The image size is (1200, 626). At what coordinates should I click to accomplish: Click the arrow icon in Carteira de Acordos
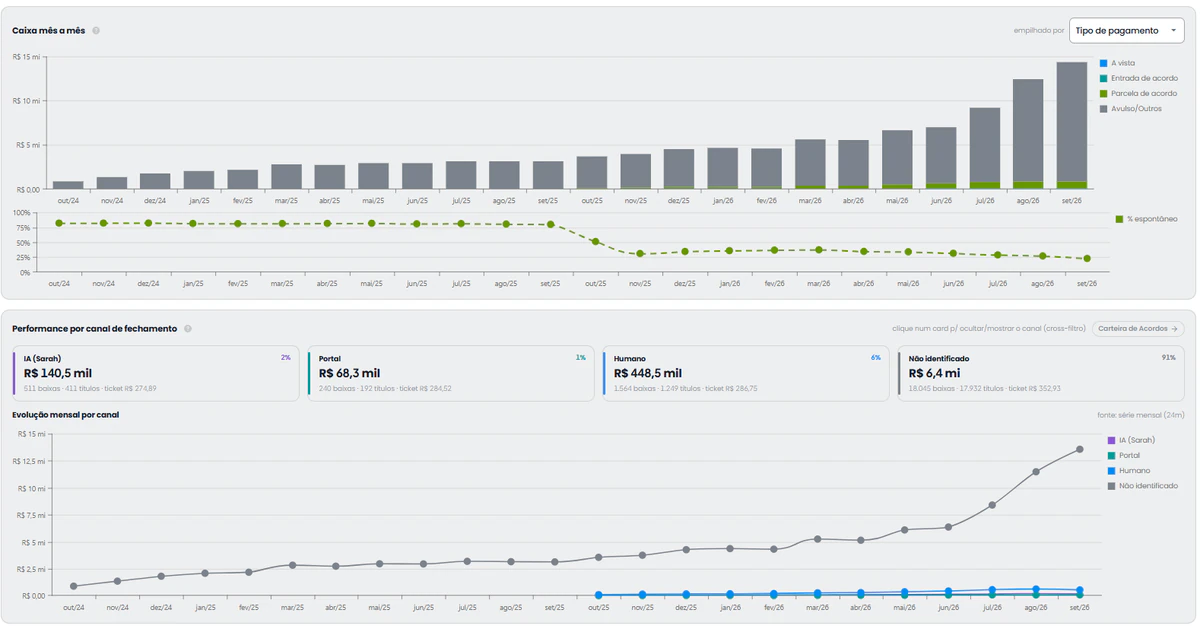coord(1175,328)
